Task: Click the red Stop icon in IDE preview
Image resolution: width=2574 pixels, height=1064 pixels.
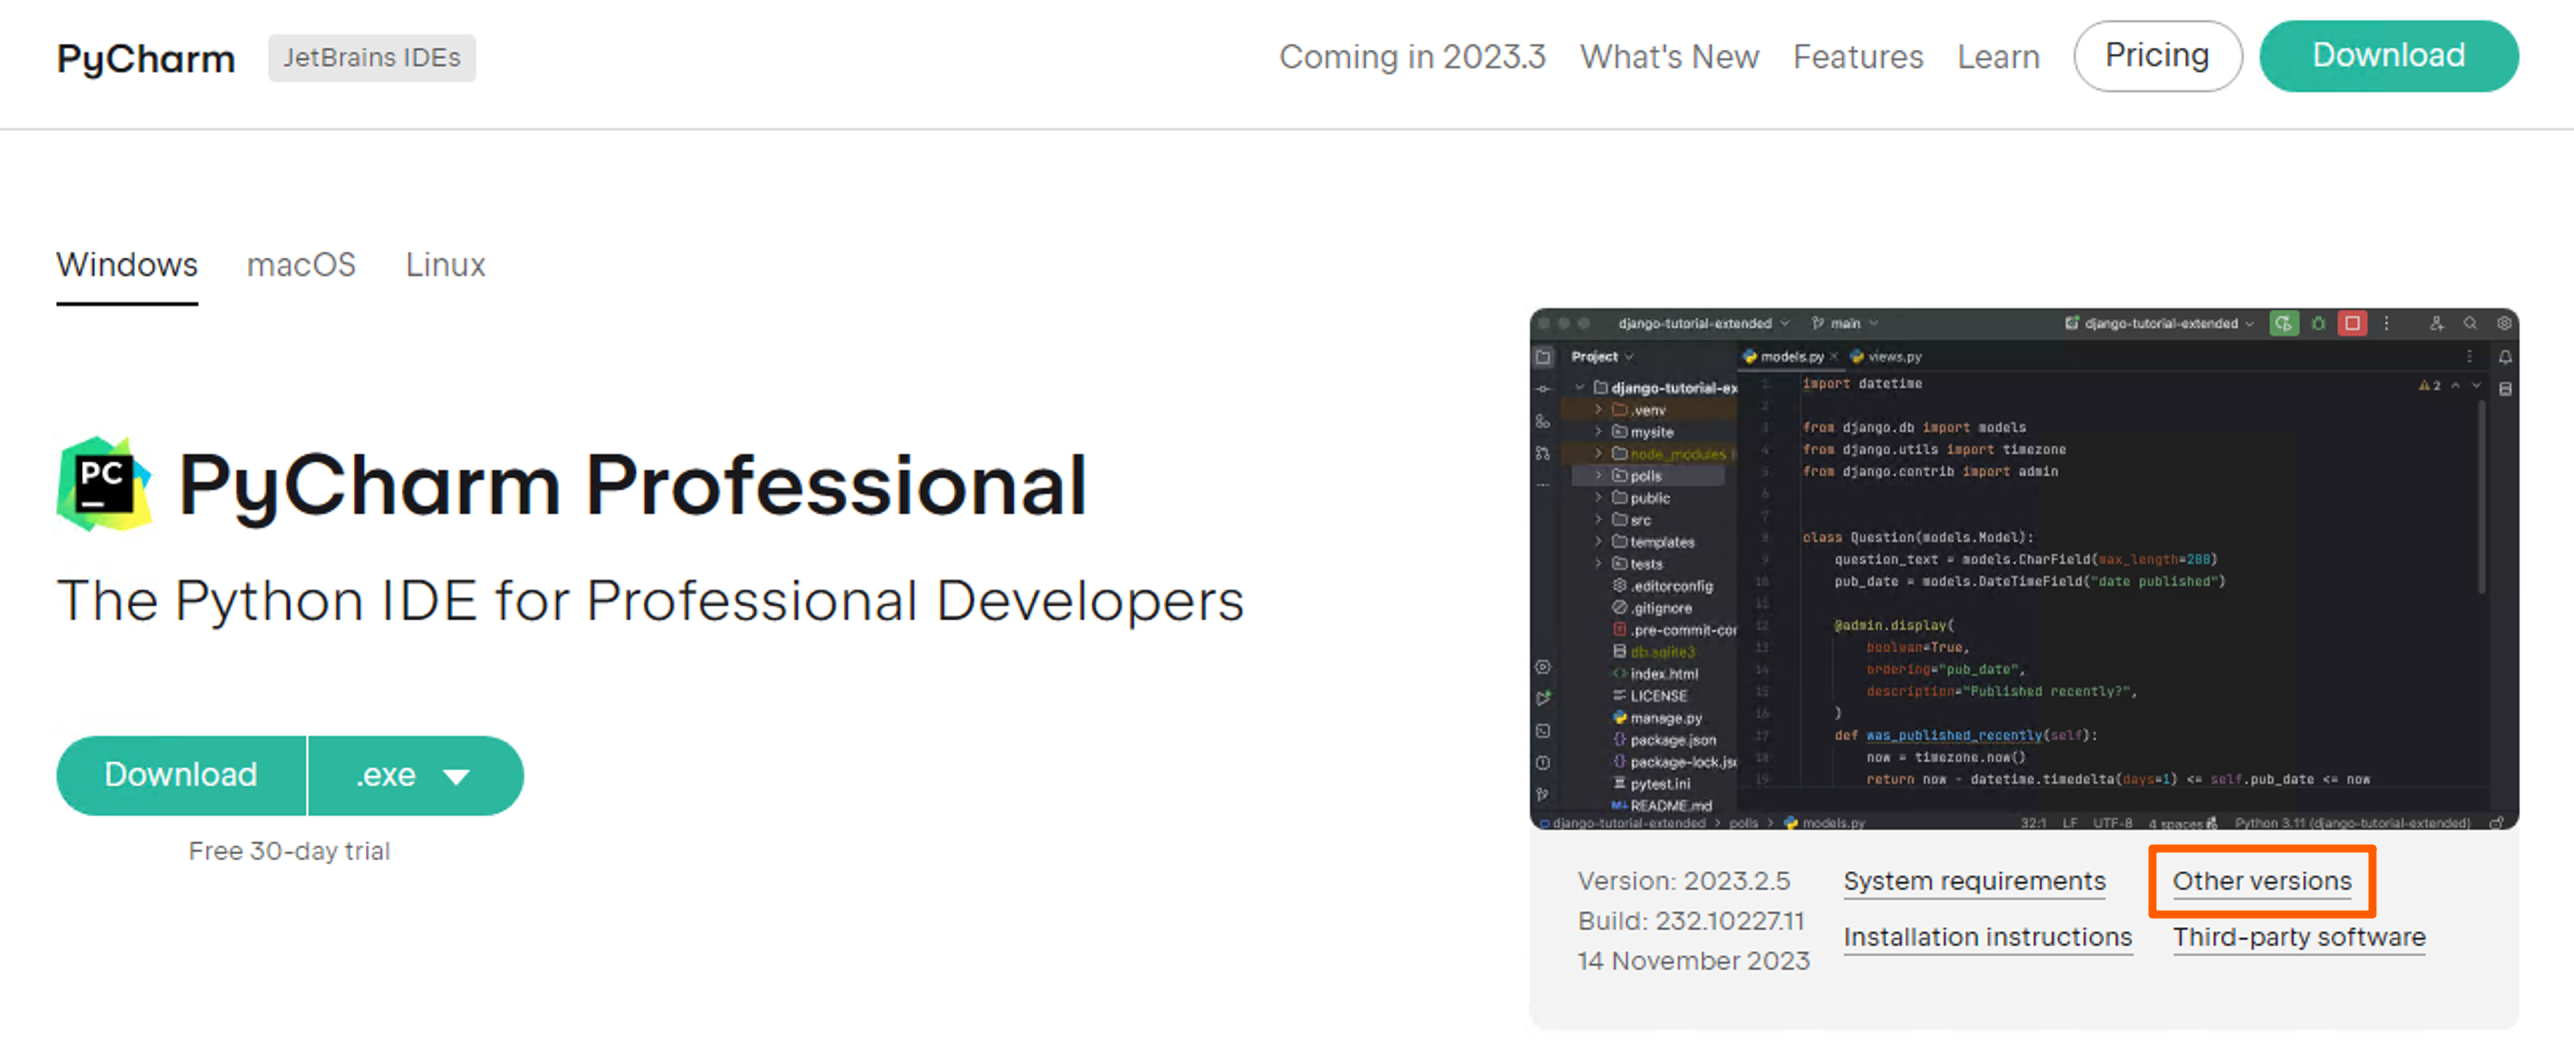Action: coord(2352,323)
